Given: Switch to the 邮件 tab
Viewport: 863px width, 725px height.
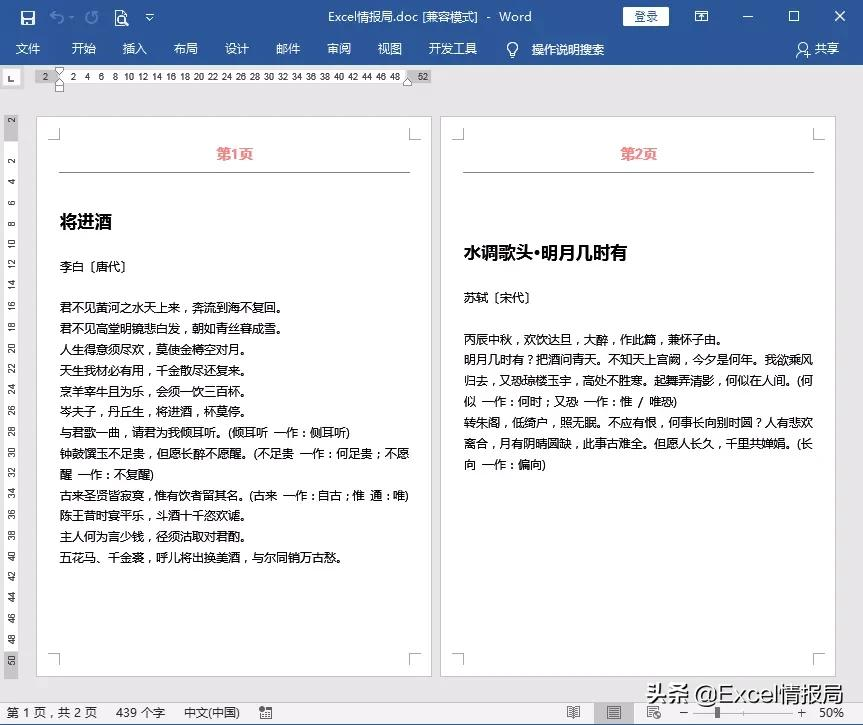Looking at the screenshot, I should click(288, 48).
